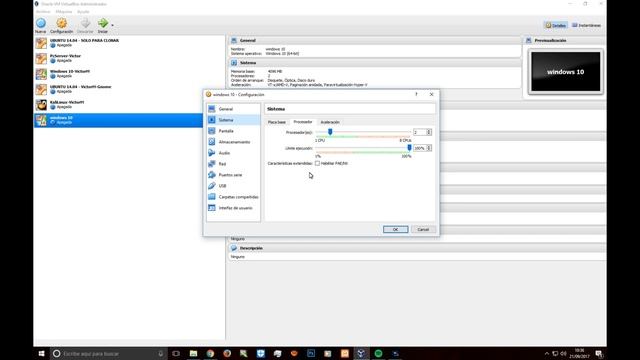
Task: Click the Previsualización panel header
Action: pyautogui.click(x=564, y=40)
